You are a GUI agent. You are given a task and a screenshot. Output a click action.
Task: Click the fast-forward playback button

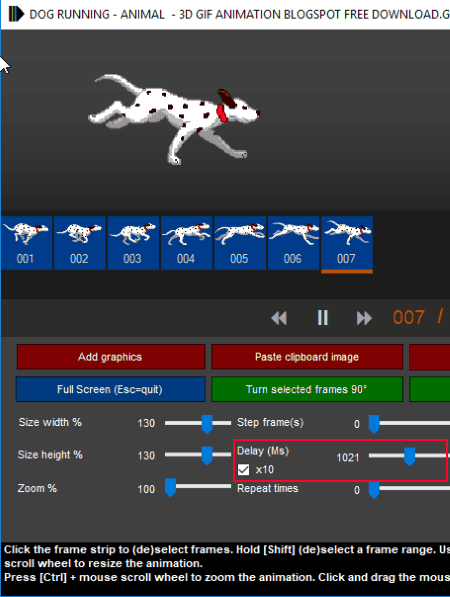pyautogui.click(x=364, y=318)
